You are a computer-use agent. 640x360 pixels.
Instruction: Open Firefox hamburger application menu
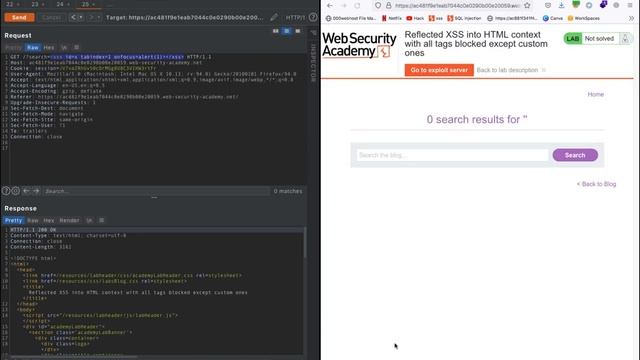click(x=630, y=5)
